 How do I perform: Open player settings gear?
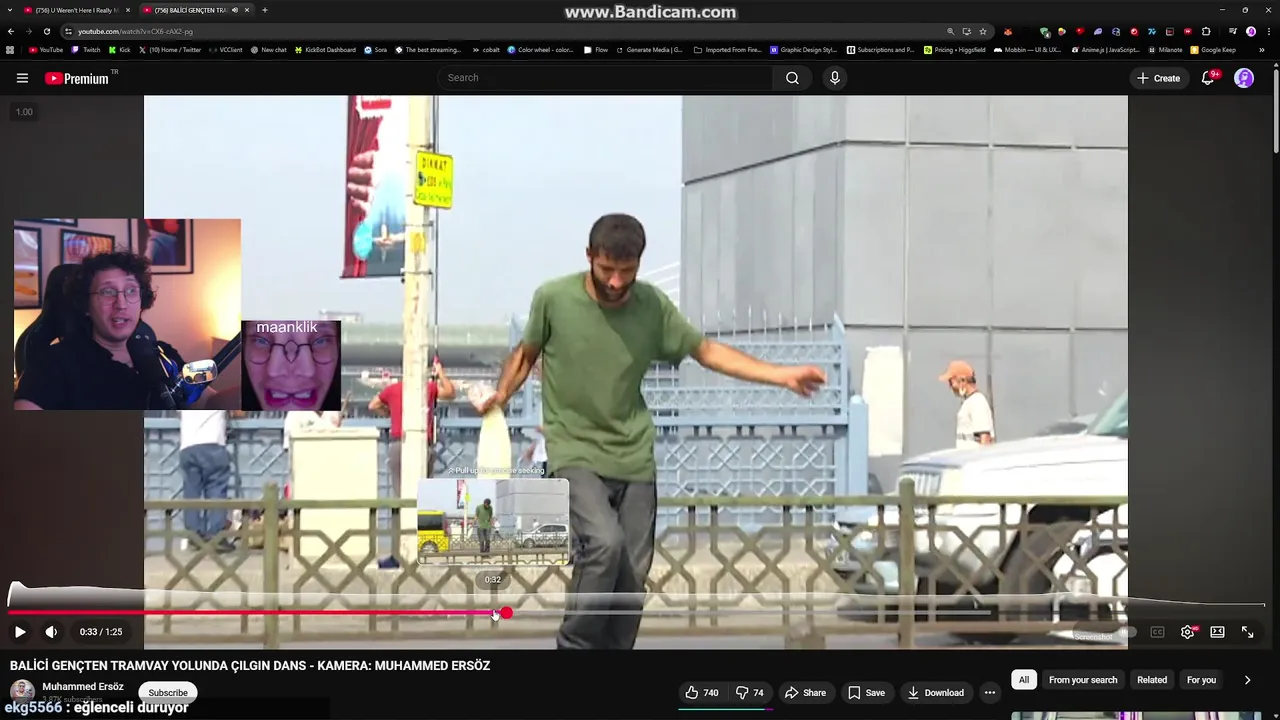(1187, 632)
